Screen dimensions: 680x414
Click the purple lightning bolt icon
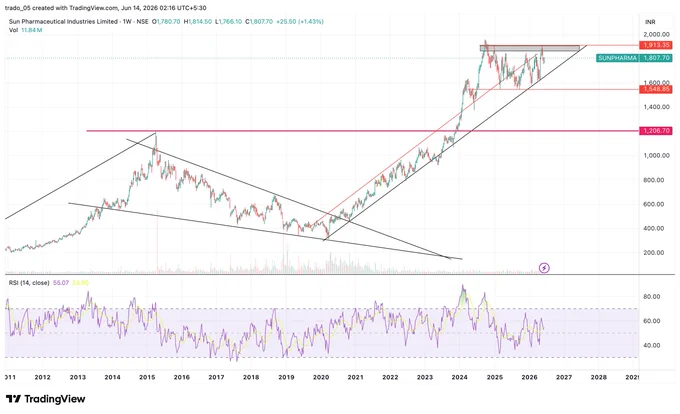544,268
